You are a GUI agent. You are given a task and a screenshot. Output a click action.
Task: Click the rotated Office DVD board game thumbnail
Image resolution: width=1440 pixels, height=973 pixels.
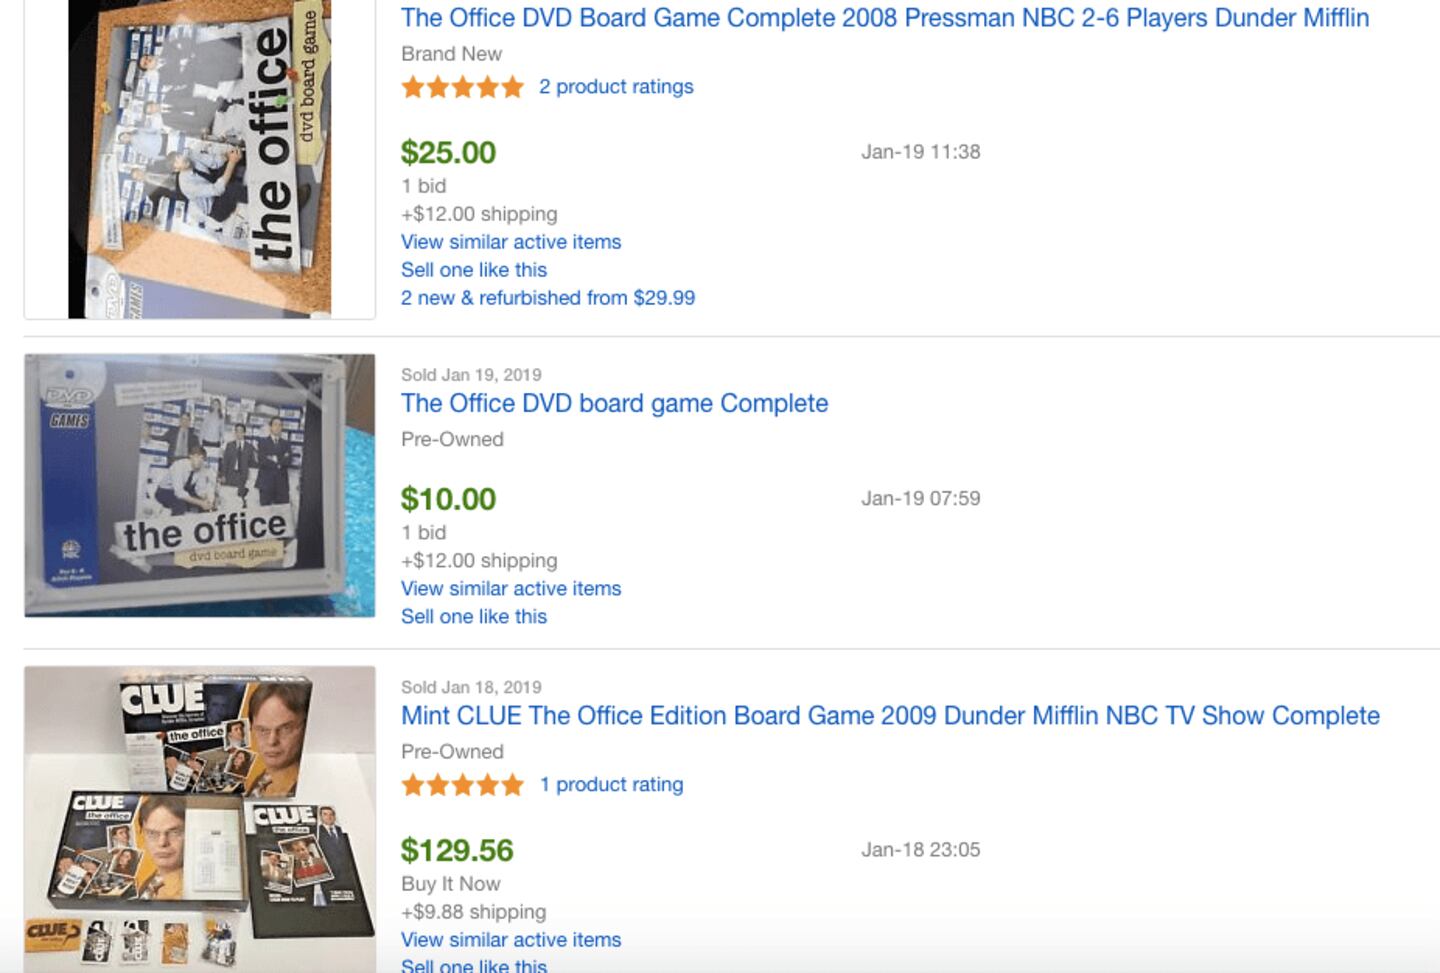coord(200,158)
